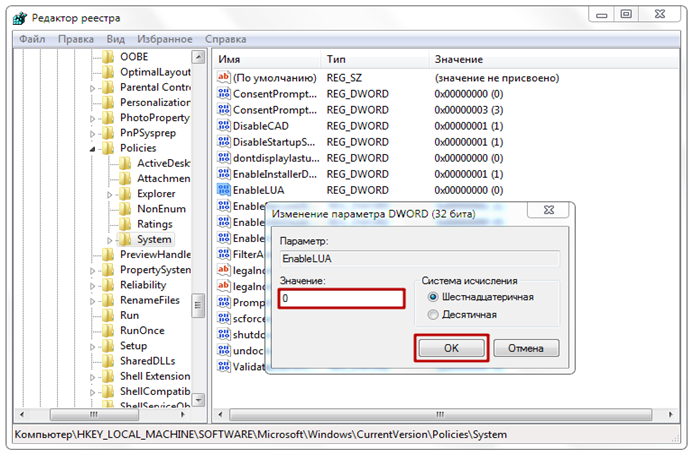
Task: Open the Избранное menu
Action: pos(163,39)
